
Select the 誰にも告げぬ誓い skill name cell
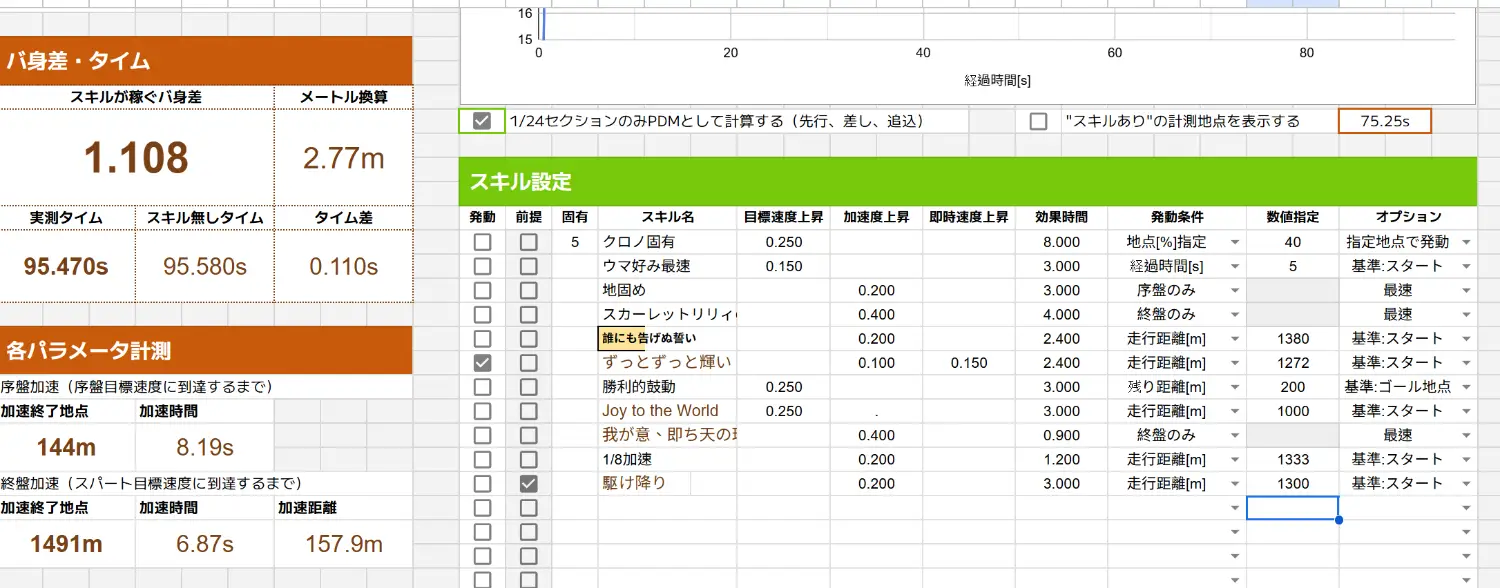(x=665, y=339)
